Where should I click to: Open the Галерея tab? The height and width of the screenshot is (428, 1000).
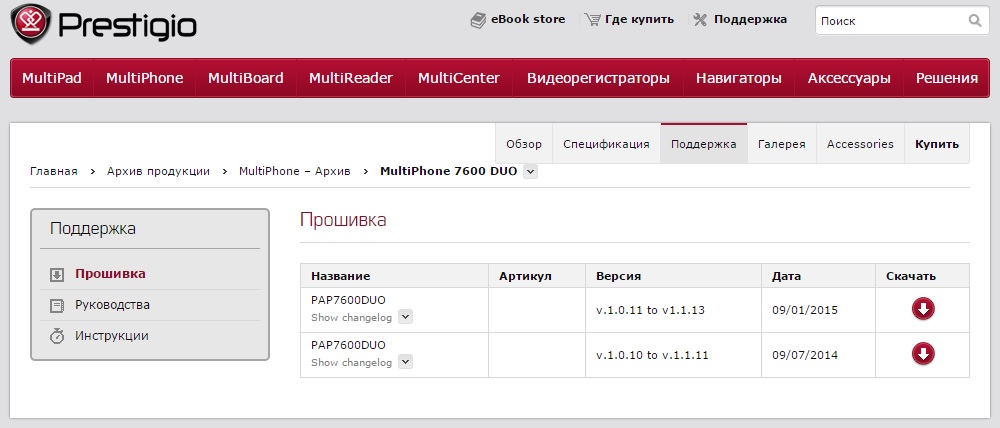click(x=781, y=144)
